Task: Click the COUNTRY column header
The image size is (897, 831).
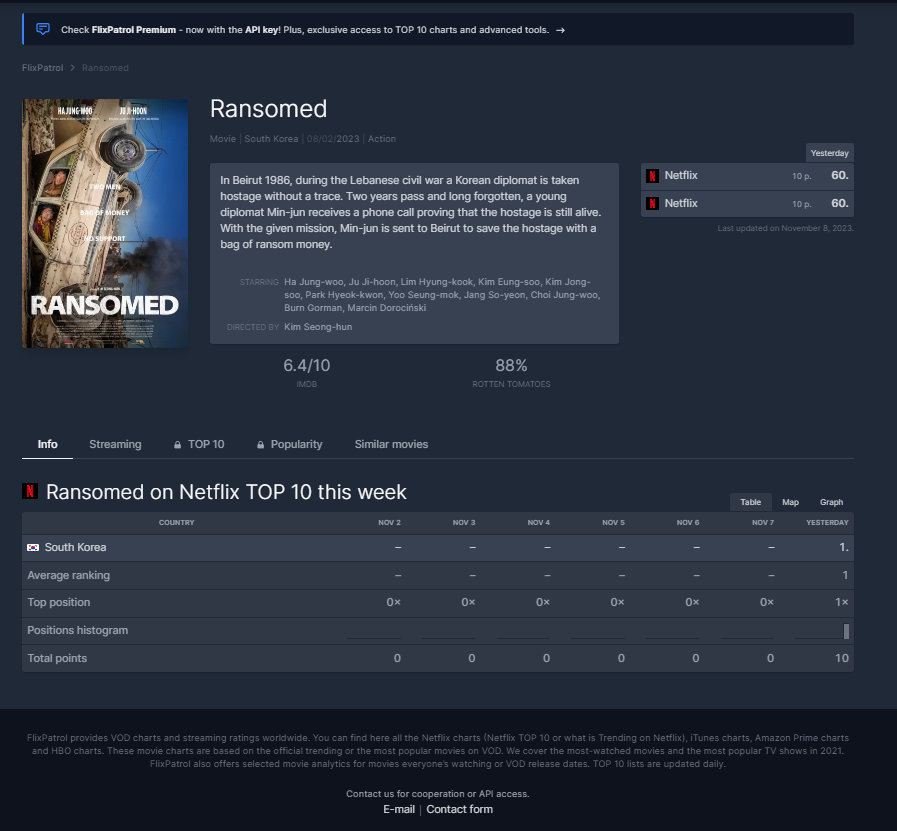Action: 176,522
